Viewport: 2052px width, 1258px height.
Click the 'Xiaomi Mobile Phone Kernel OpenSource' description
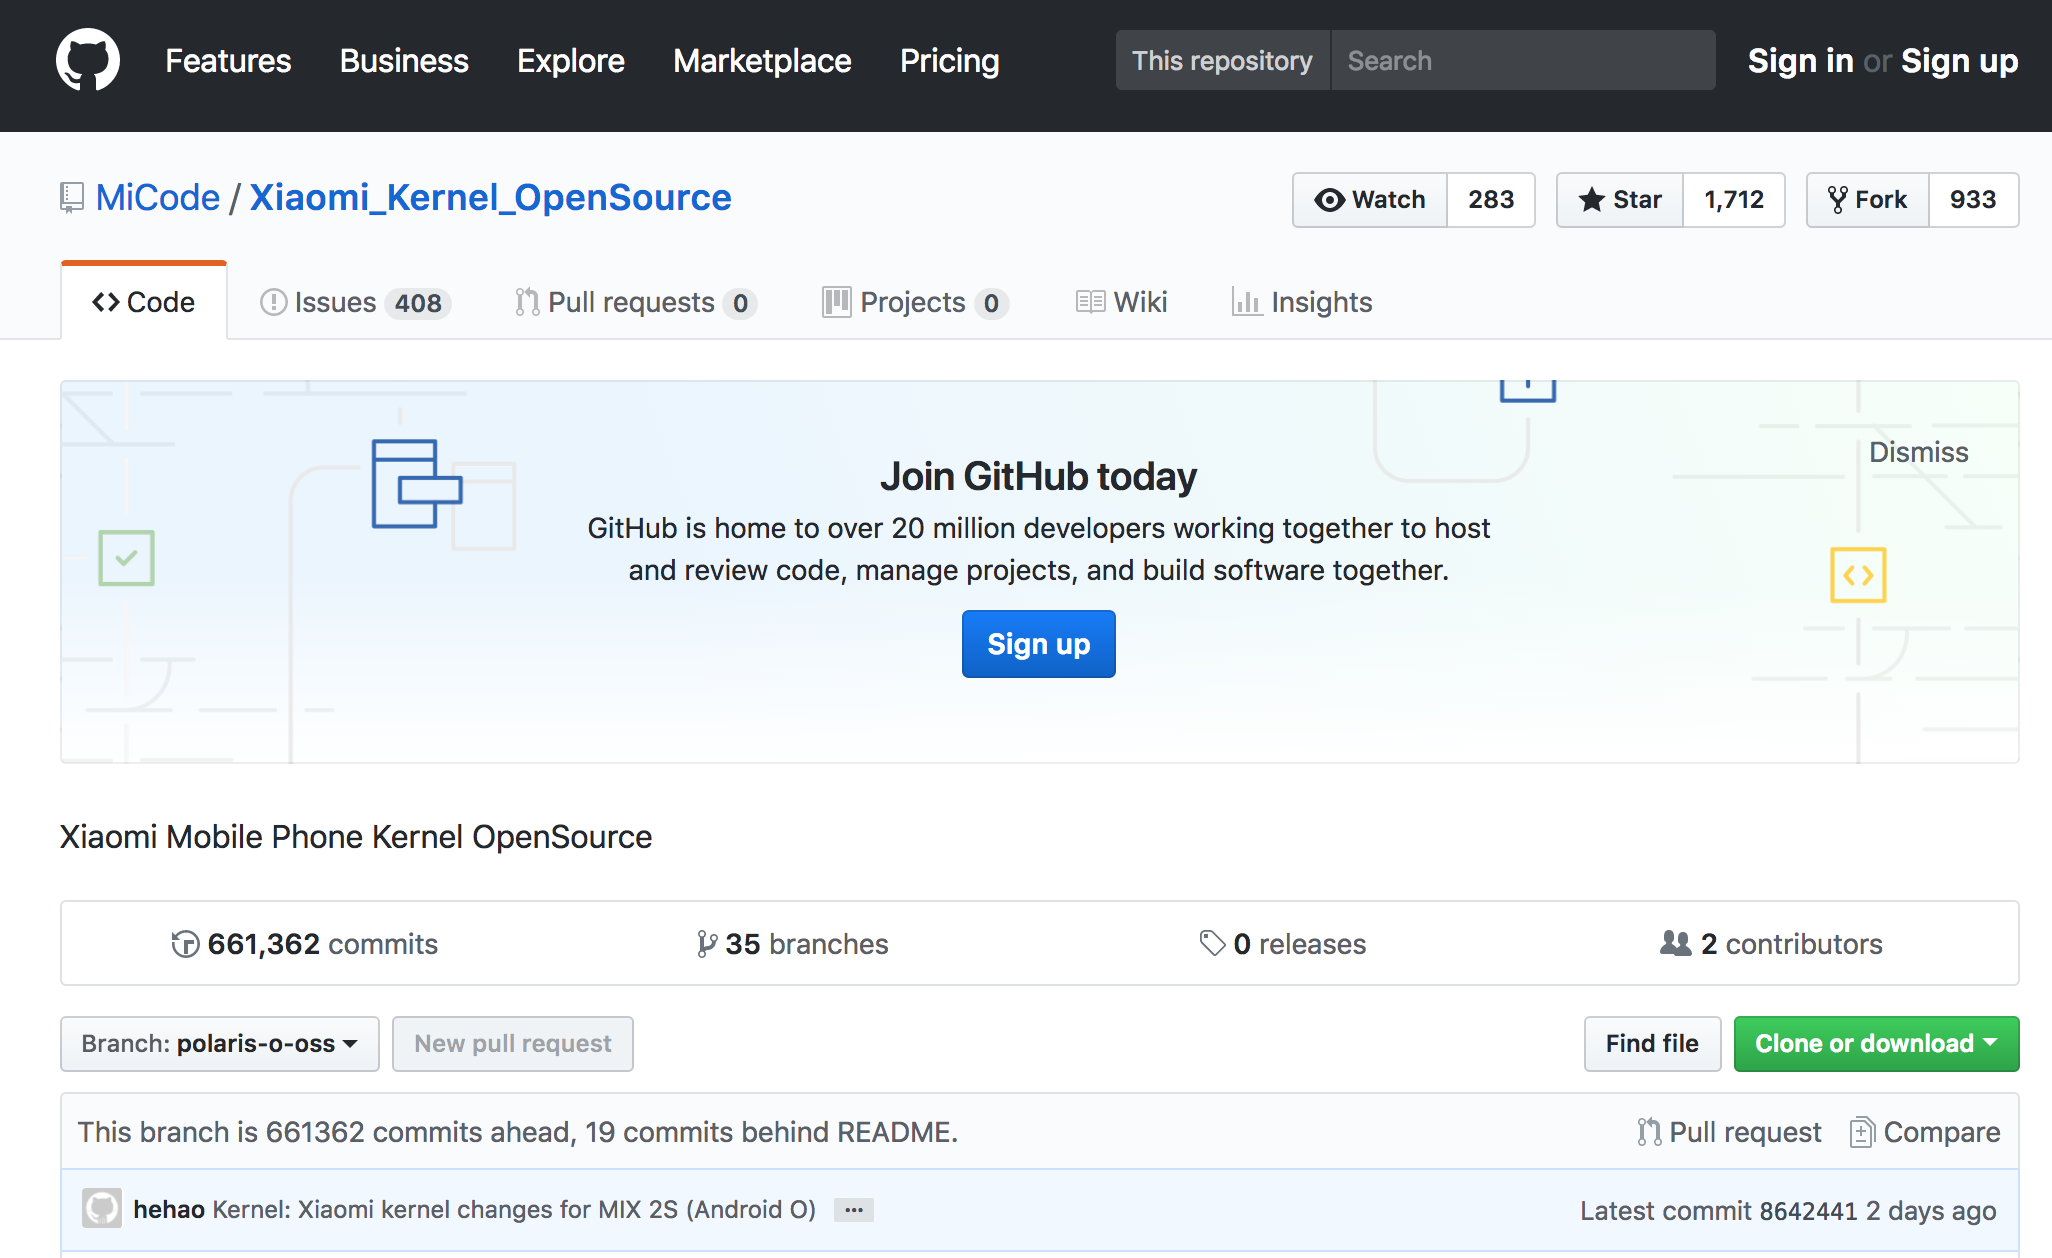(x=356, y=837)
